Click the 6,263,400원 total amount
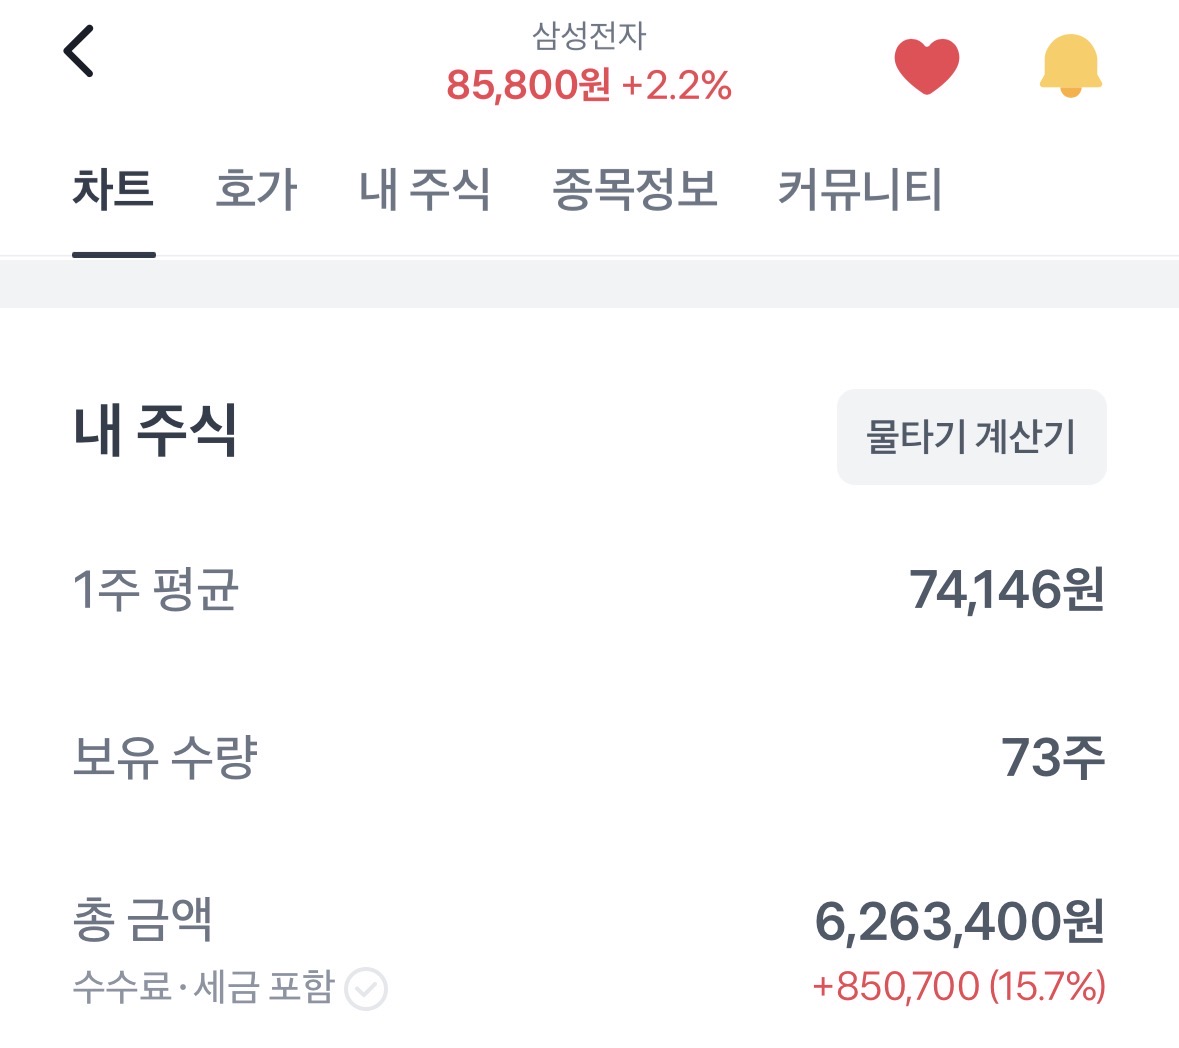 959,922
